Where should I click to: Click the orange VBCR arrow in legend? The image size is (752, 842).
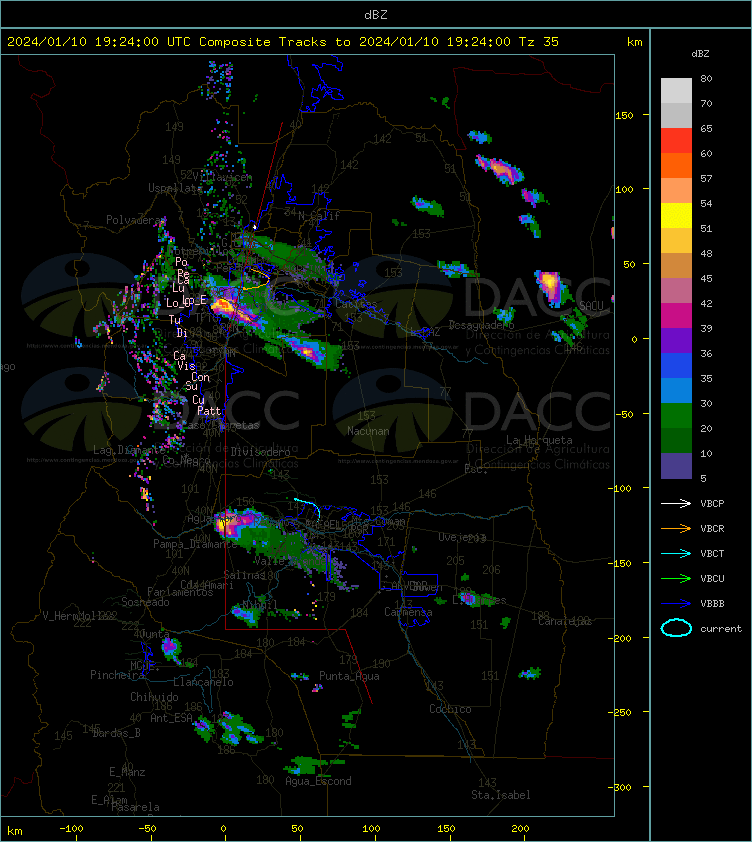pos(676,528)
